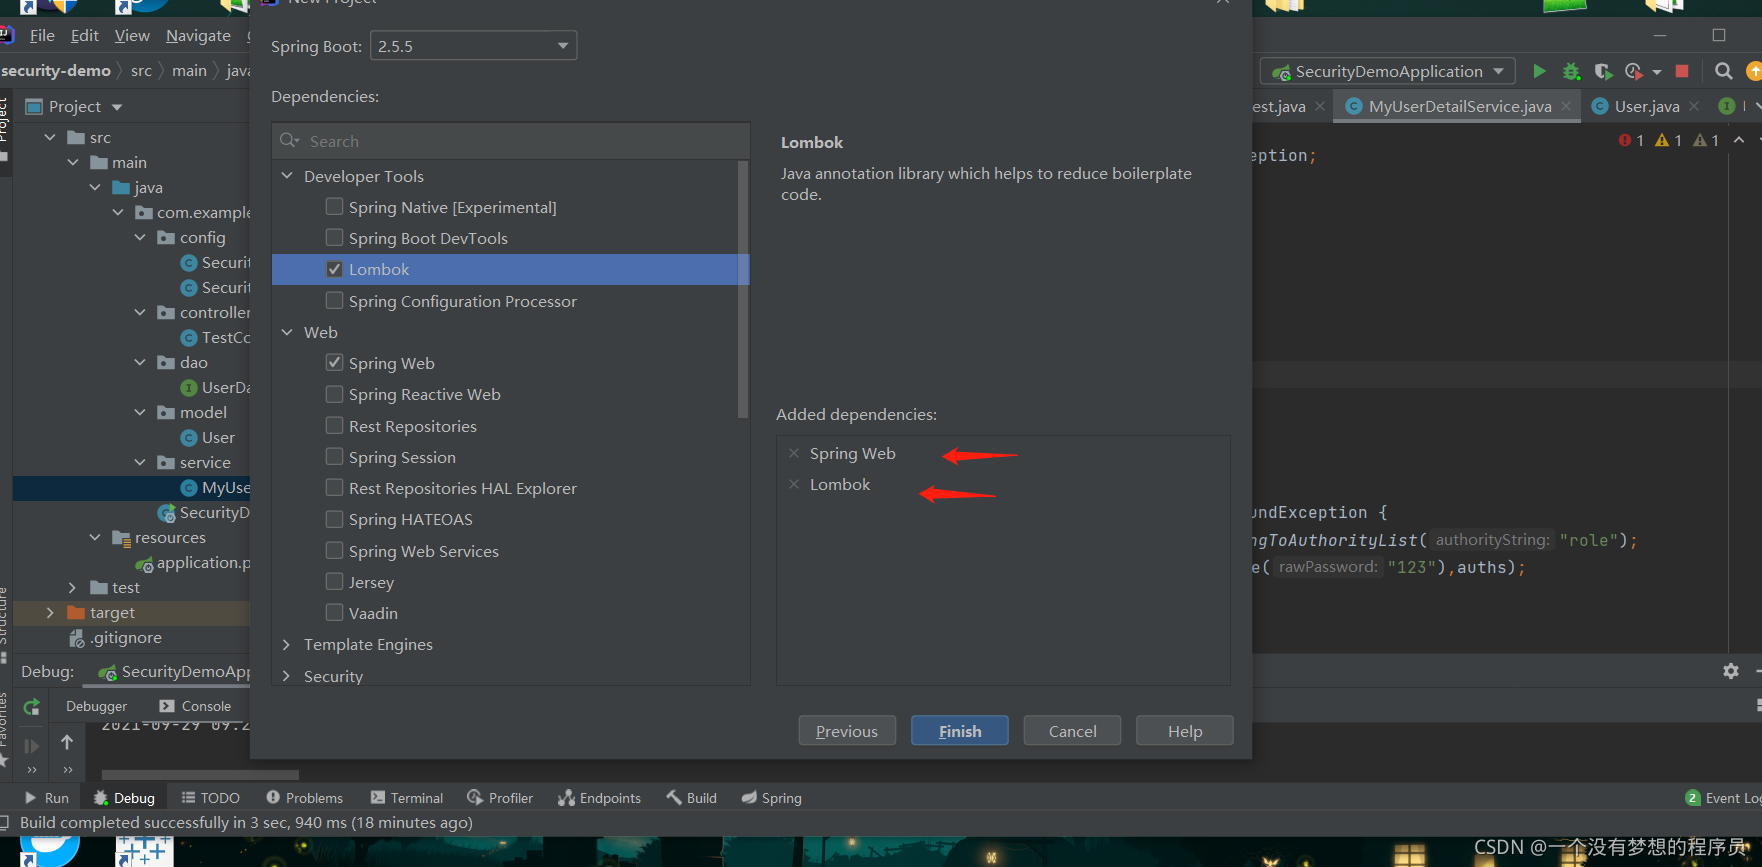This screenshot has width=1762, height=867.
Task: Close User.java editor tab
Action: (x=1694, y=106)
